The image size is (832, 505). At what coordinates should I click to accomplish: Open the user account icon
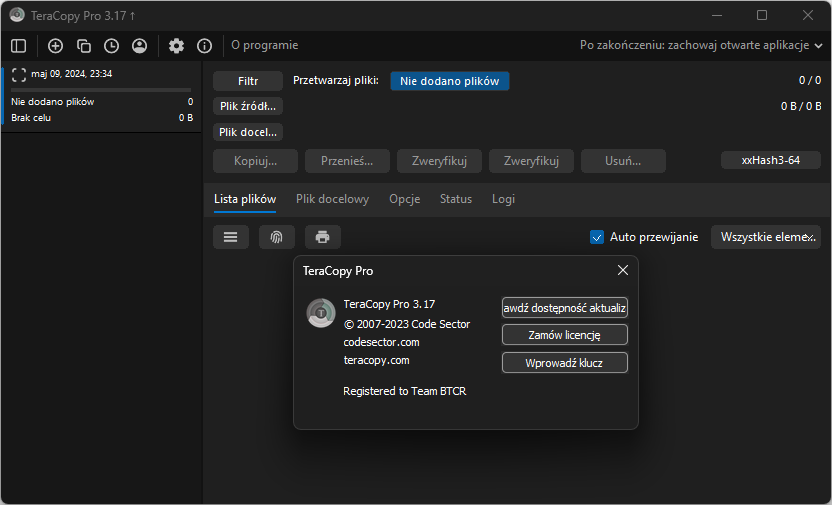tap(140, 46)
